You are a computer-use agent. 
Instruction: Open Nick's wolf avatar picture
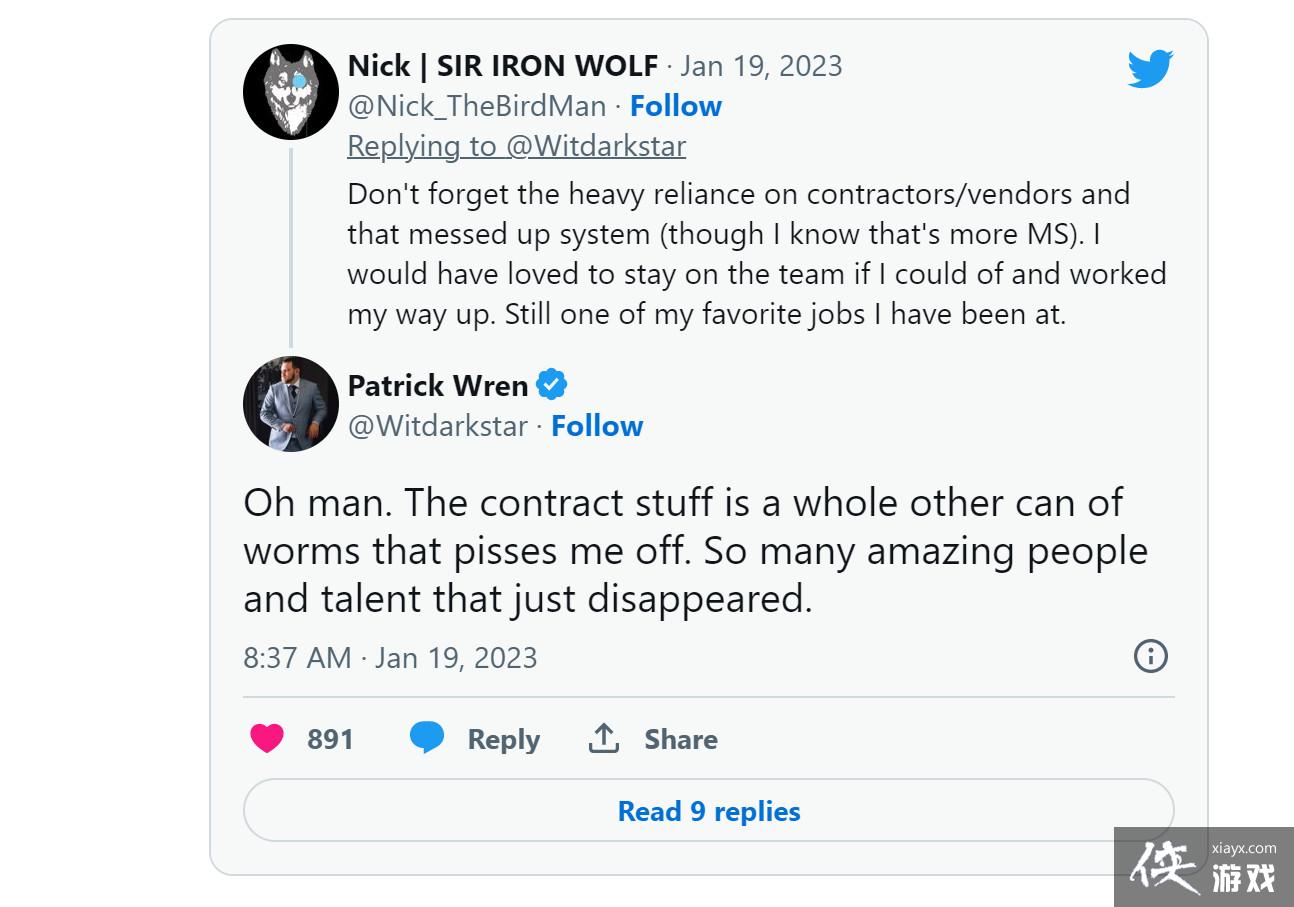coord(291,92)
